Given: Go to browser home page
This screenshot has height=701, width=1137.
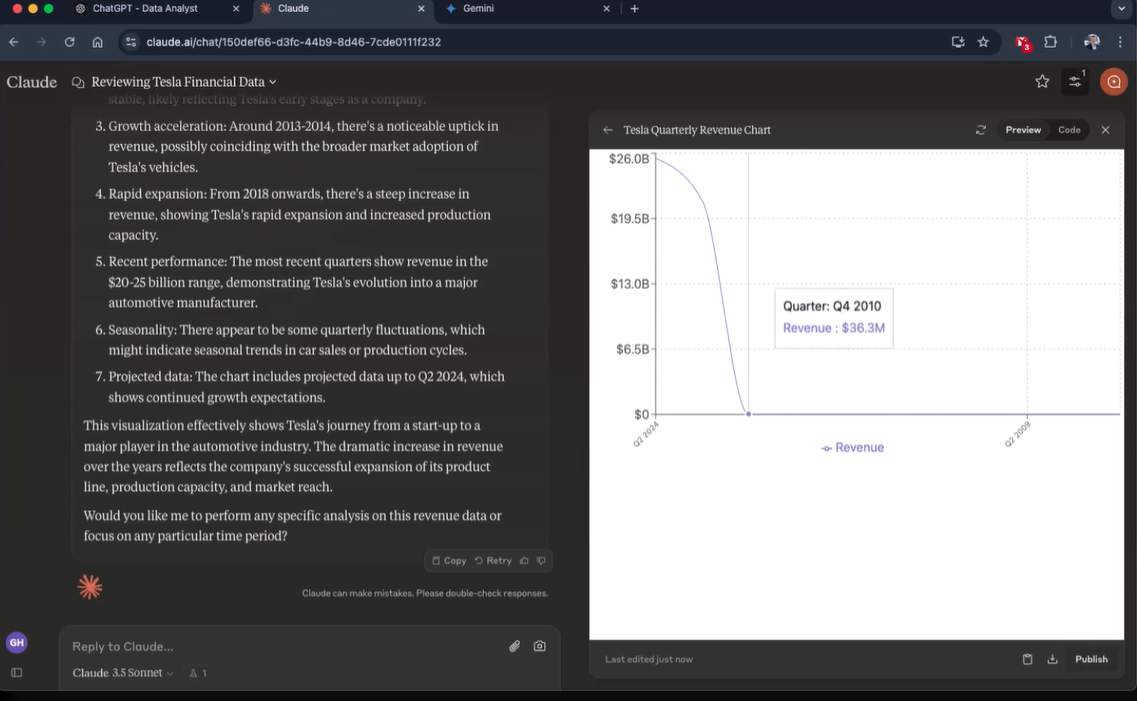Looking at the screenshot, I should point(97,42).
